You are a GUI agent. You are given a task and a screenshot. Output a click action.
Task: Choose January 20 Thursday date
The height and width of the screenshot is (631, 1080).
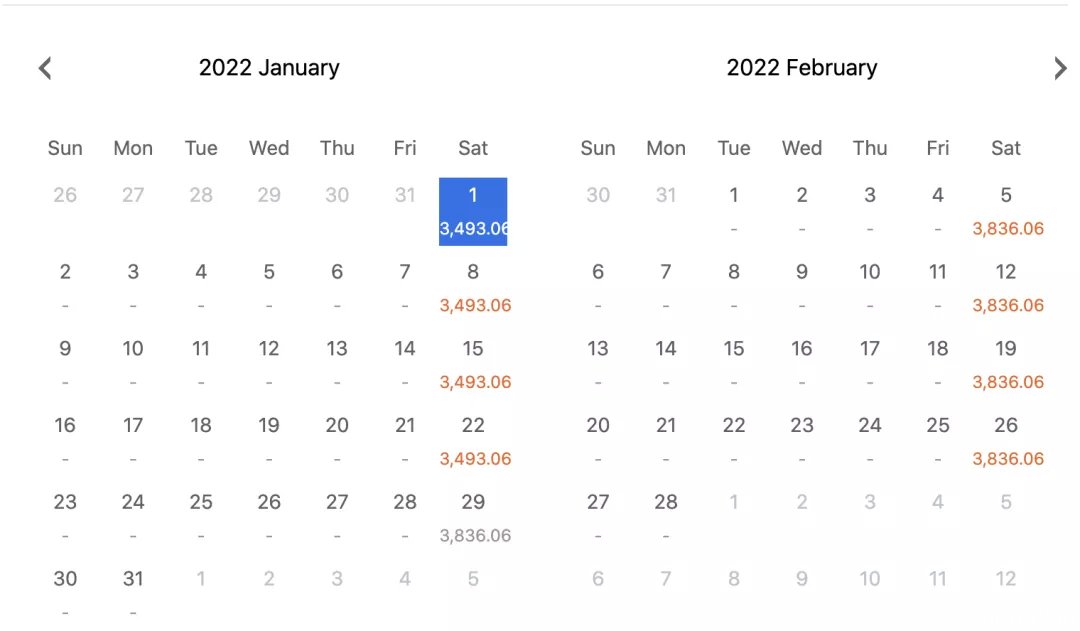tap(337, 441)
